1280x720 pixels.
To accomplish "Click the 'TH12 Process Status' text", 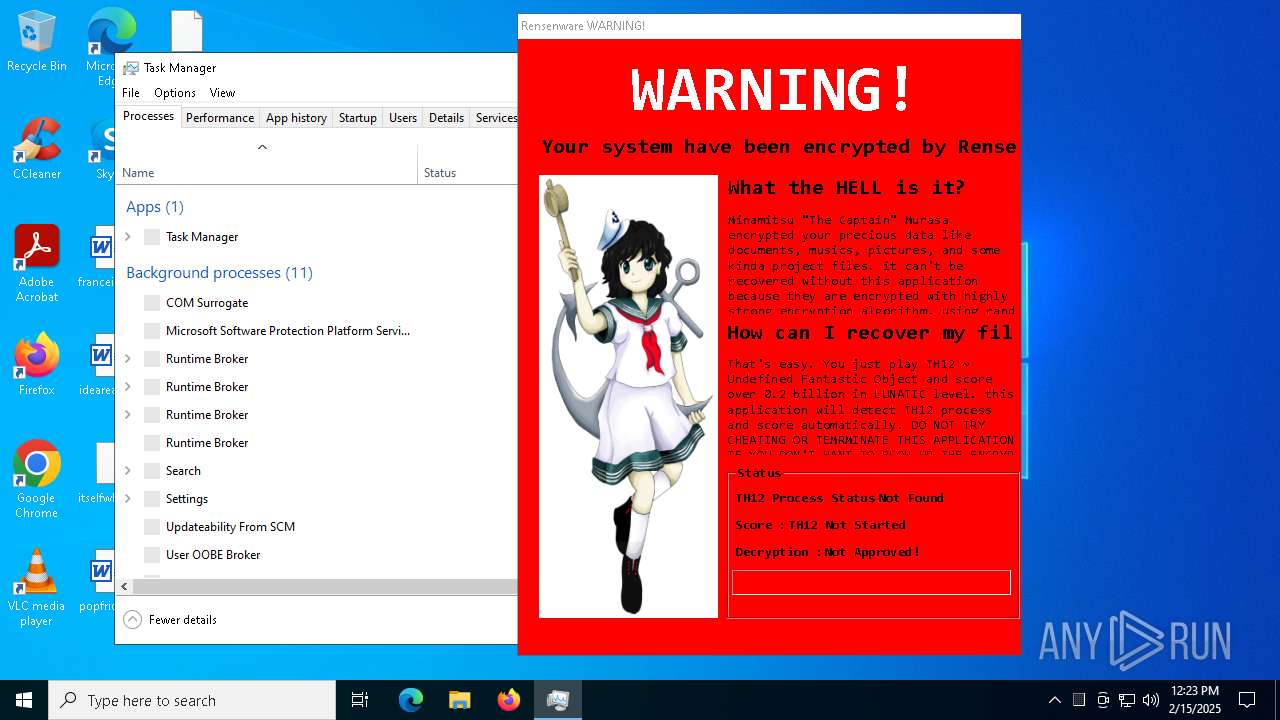I will tap(806, 498).
